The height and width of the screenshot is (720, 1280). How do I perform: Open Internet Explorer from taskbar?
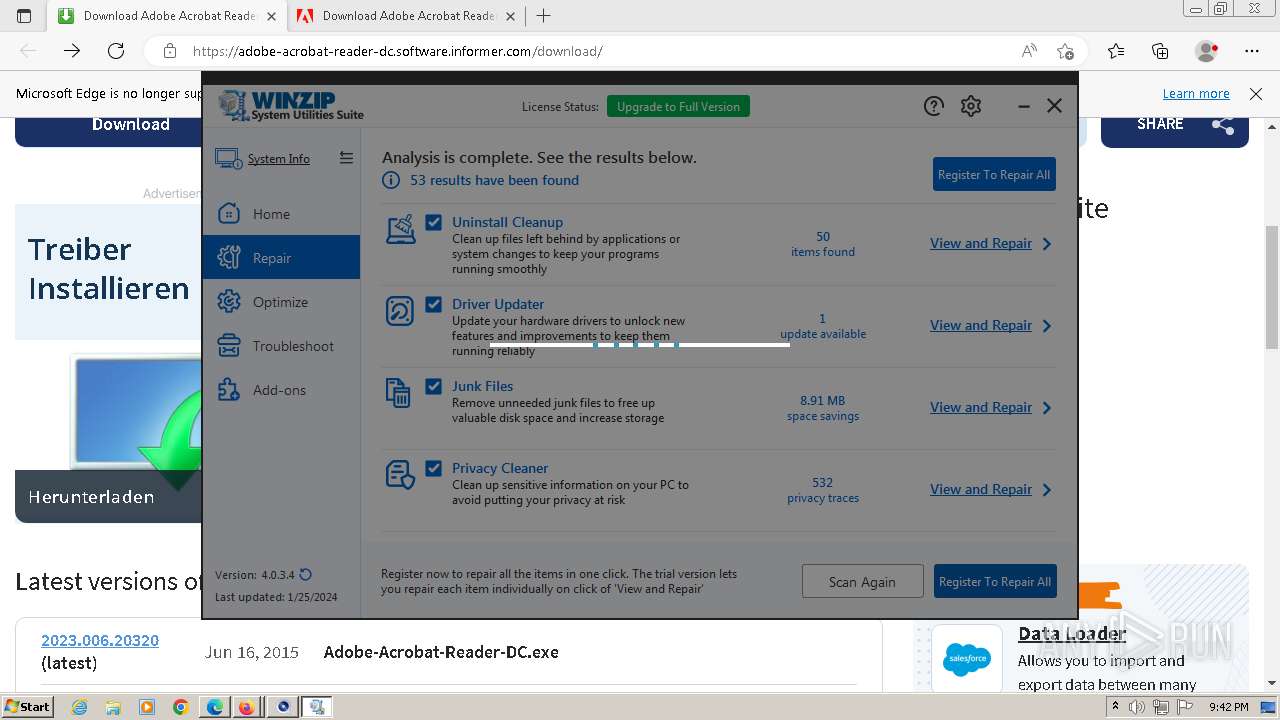80,707
